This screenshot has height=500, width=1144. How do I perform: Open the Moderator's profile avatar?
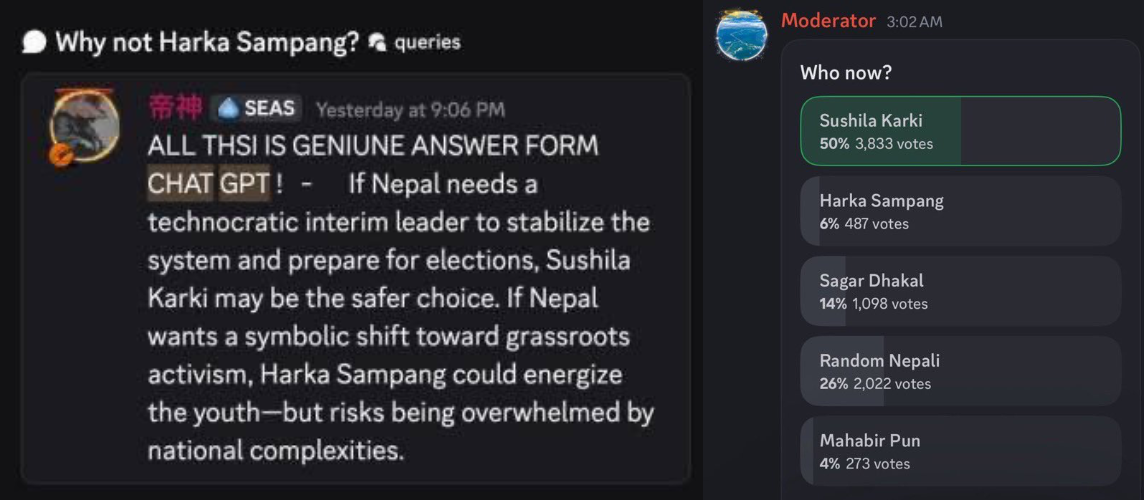pos(741,35)
